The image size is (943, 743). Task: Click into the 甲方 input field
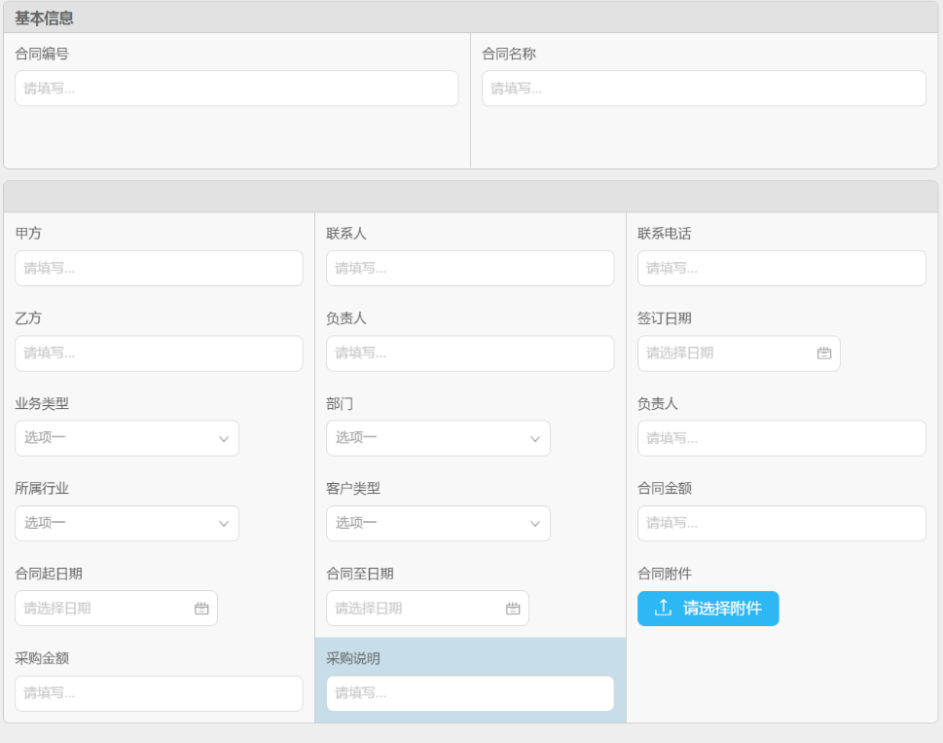159,268
